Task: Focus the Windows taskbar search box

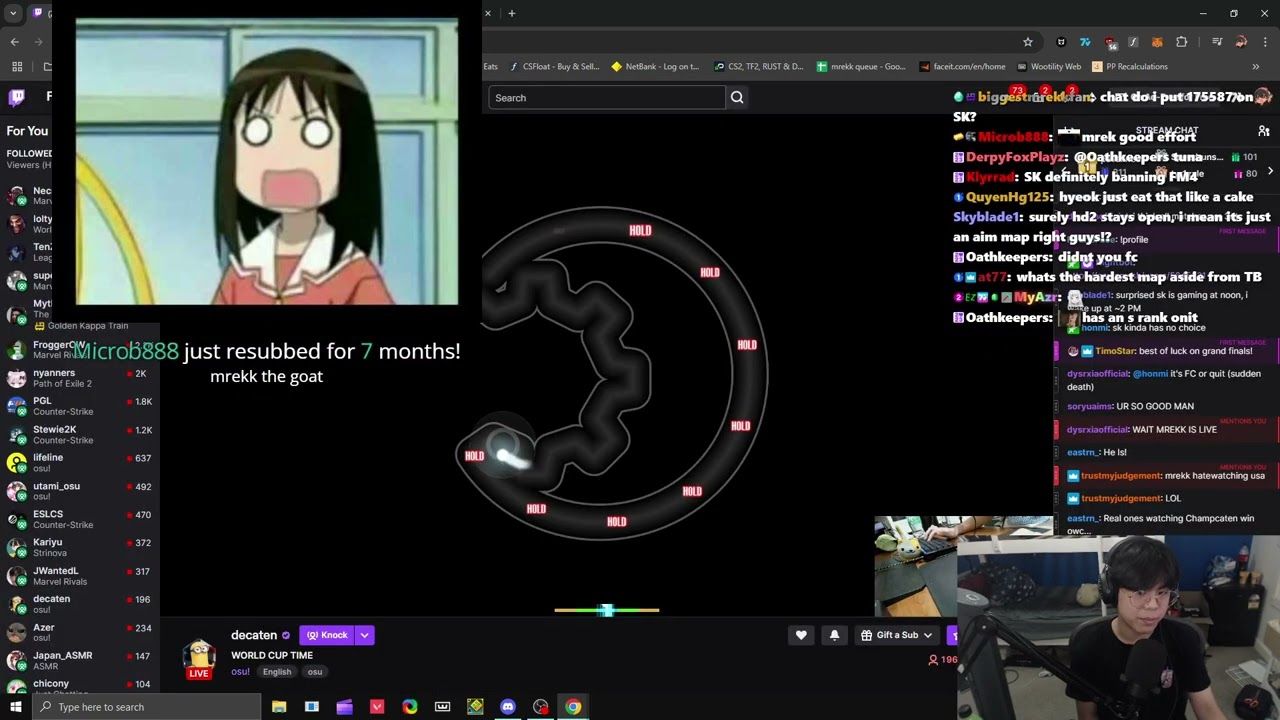Action: 147,707
